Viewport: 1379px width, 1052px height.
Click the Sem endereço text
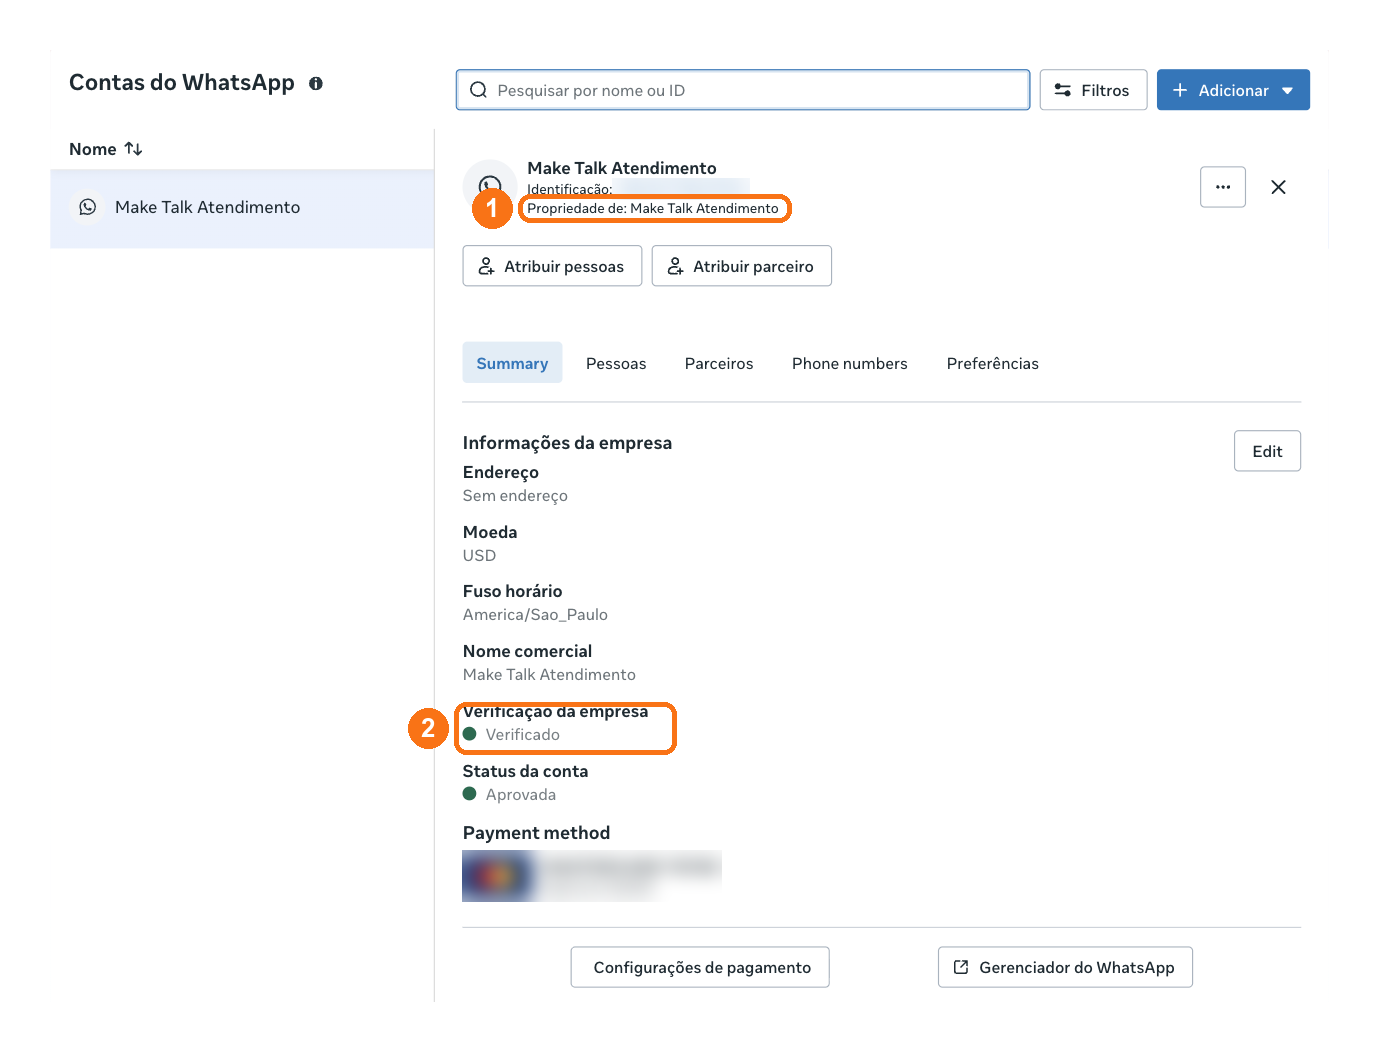[x=515, y=496]
